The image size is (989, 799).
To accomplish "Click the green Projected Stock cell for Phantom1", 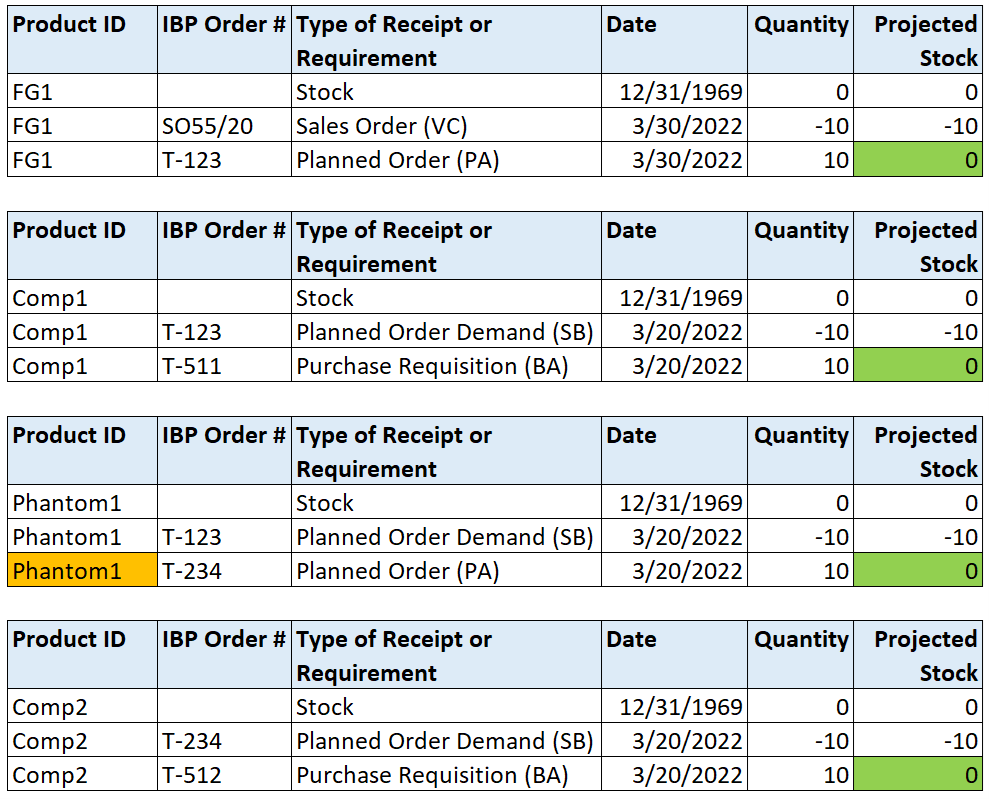I will [918, 571].
